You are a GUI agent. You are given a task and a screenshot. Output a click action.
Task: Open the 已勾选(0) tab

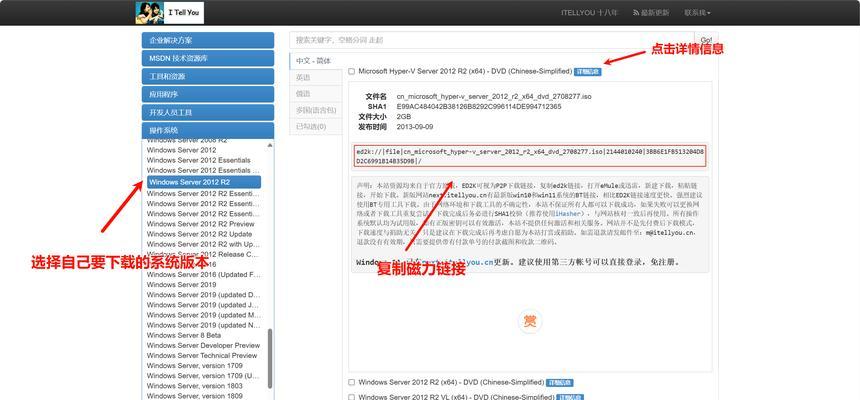click(316, 127)
